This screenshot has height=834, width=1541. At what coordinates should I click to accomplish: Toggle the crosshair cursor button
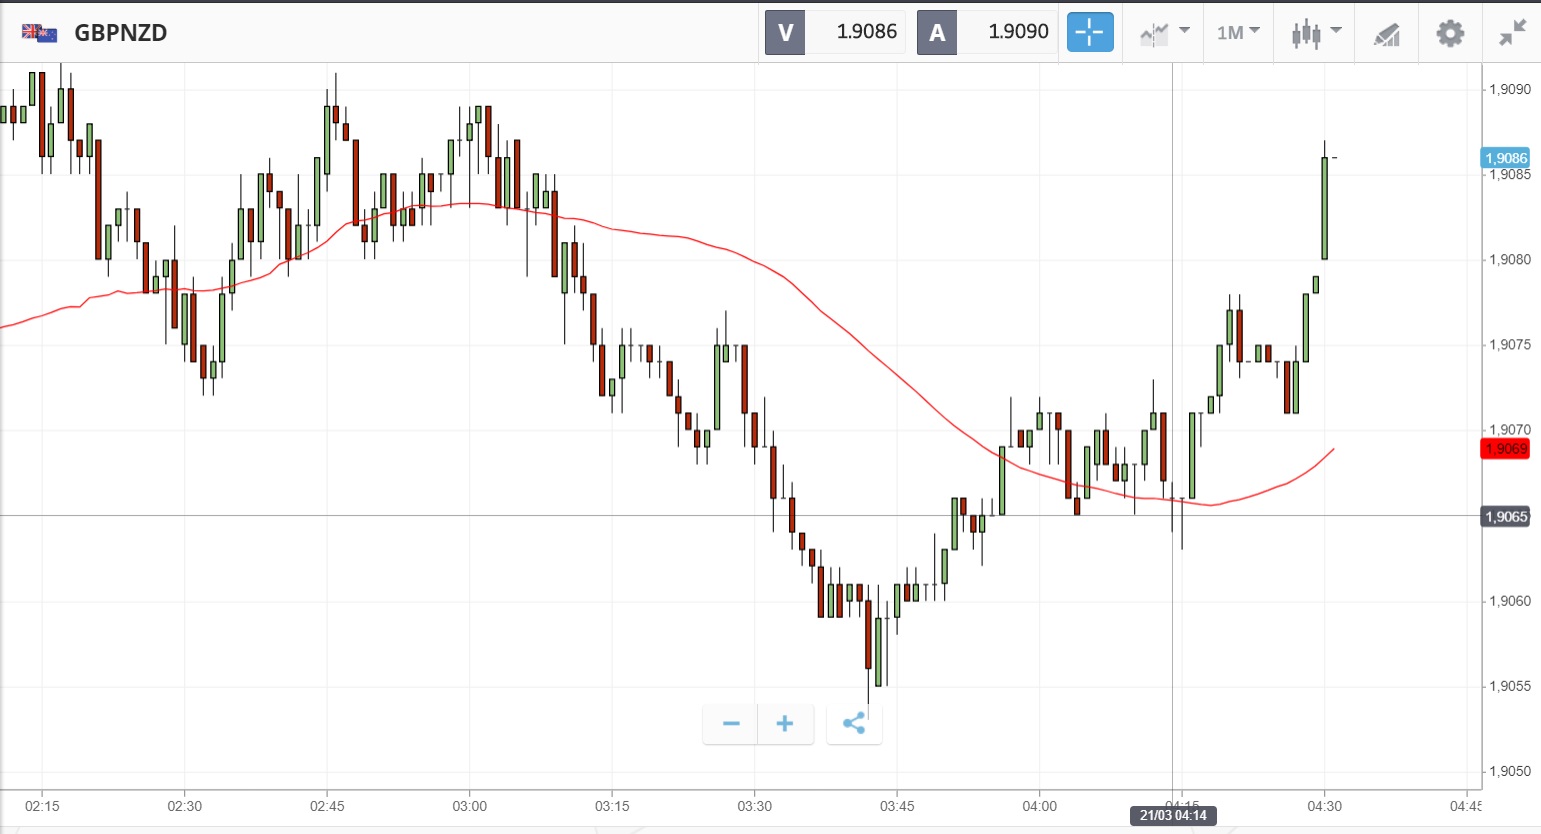click(1090, 33)
